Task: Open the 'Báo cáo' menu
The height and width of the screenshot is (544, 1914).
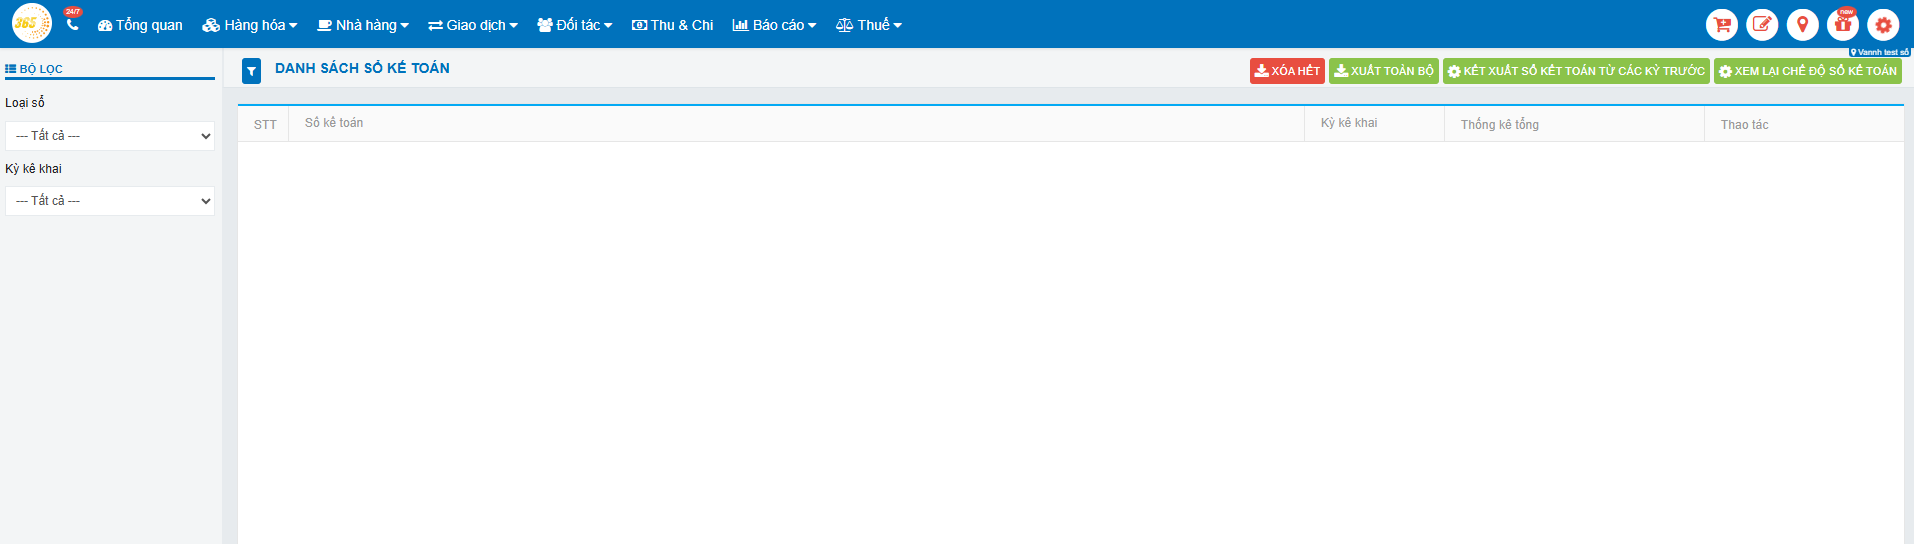Action: (x=774, y=25)
